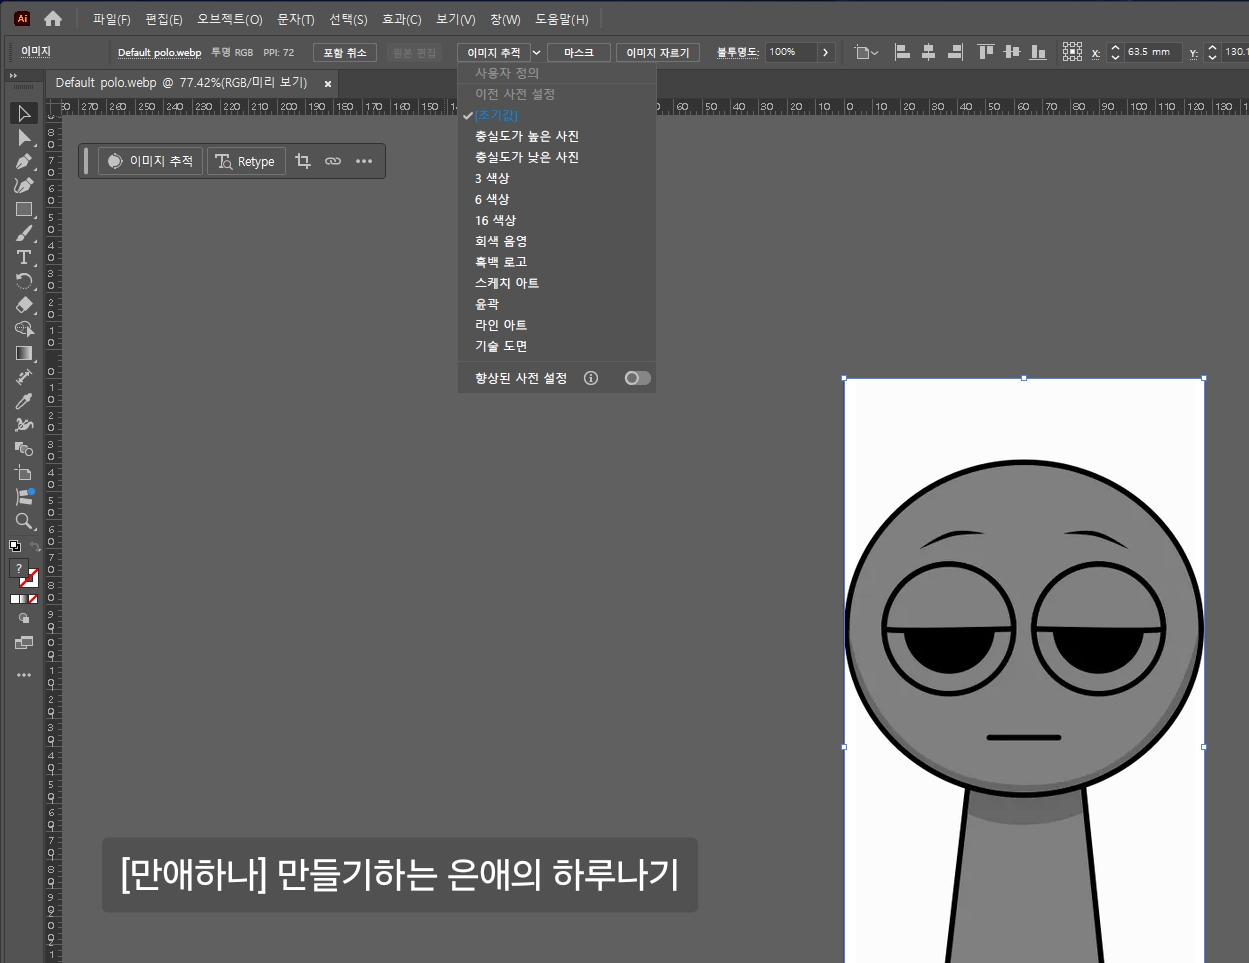Viewport: 1249px width, 963px height.
Task: Select the Direct Selection tool
Action: click(x=24, y=137)
